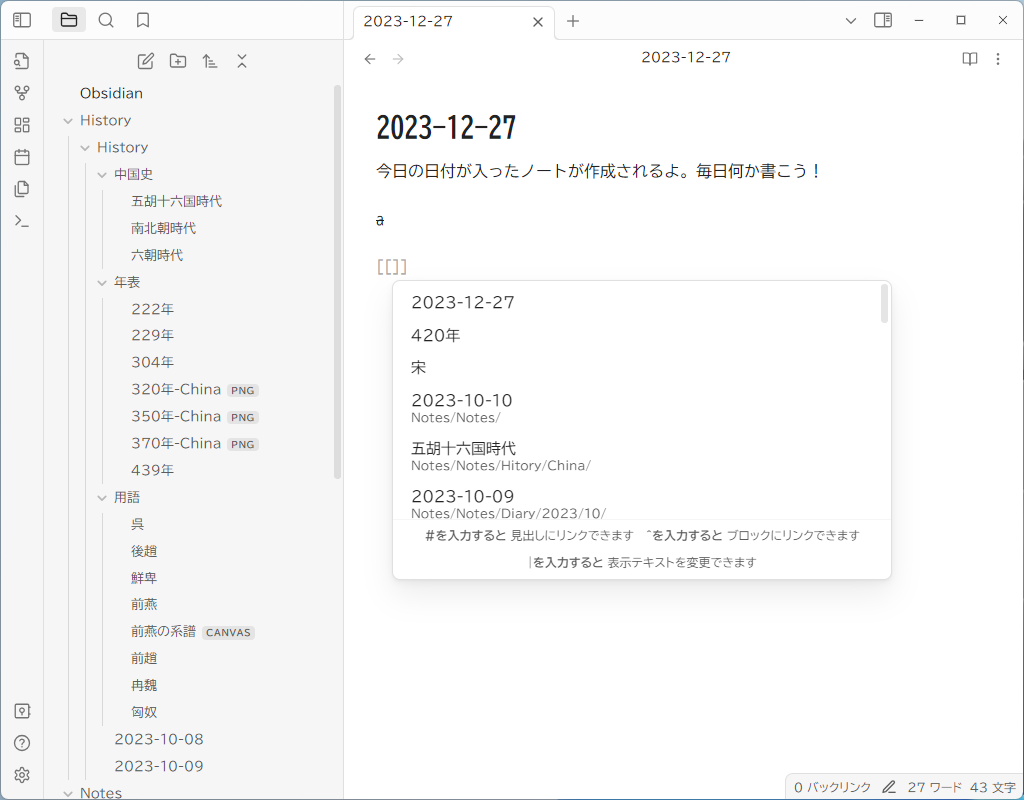Collapse the 年表 folder
This screenshot has width=1024, height=800.
tap(102, 282)
